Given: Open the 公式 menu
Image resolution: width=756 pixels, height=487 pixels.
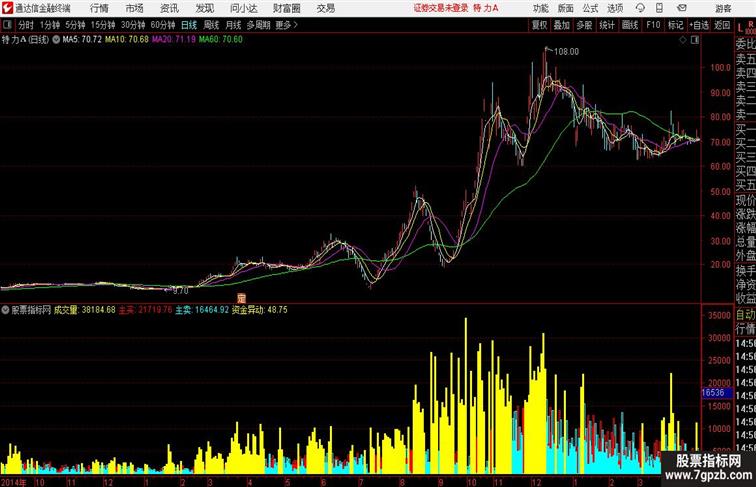Looking at the screenshot, I should coord(590,8).
